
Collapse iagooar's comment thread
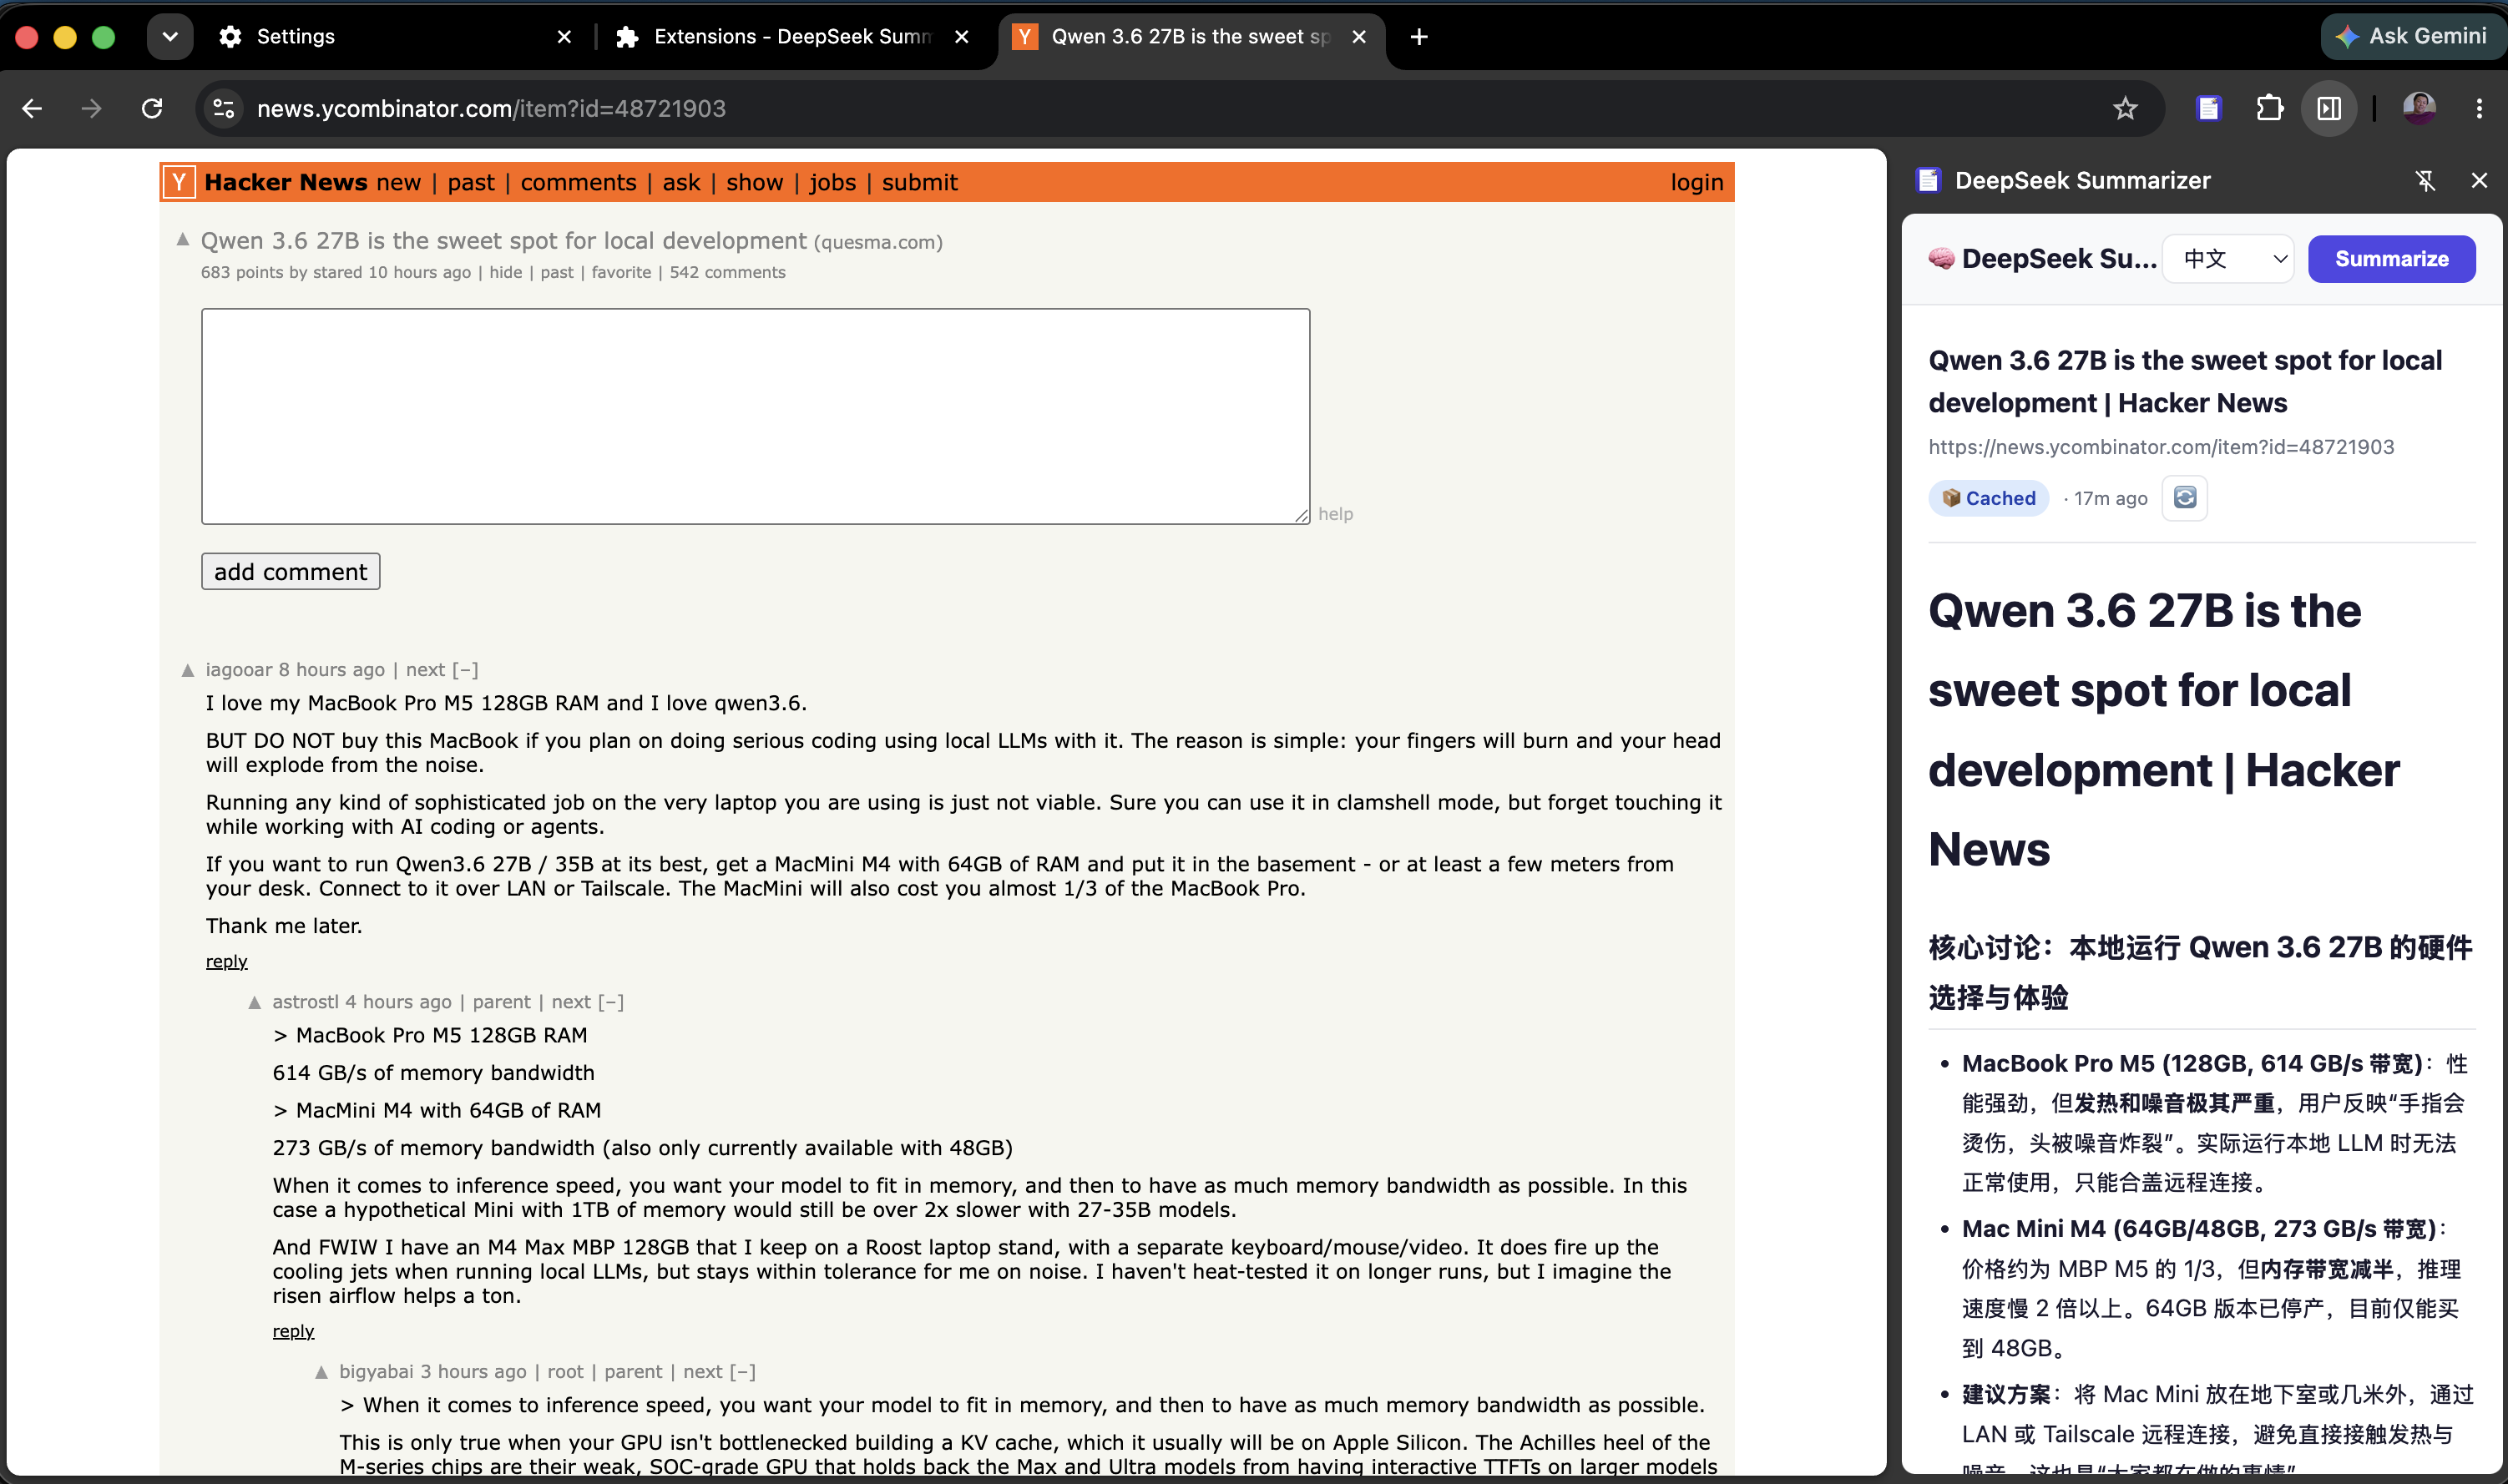click(x=465, y=669)
